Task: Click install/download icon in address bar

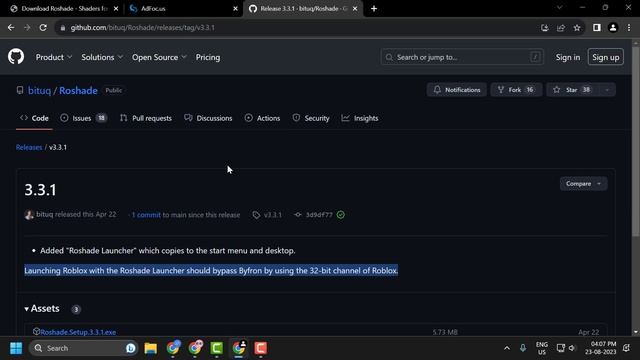Action: point(544,28)
